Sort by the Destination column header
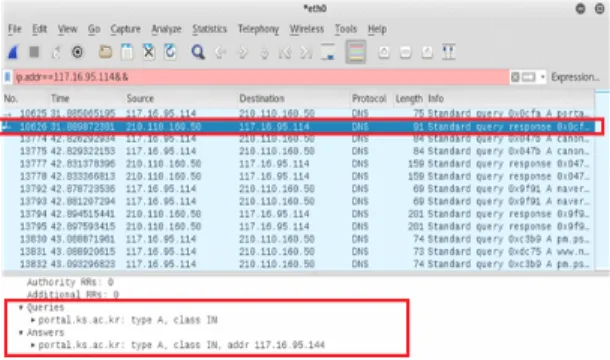Screen dimensions: 610x360 [x=294, y=98]
